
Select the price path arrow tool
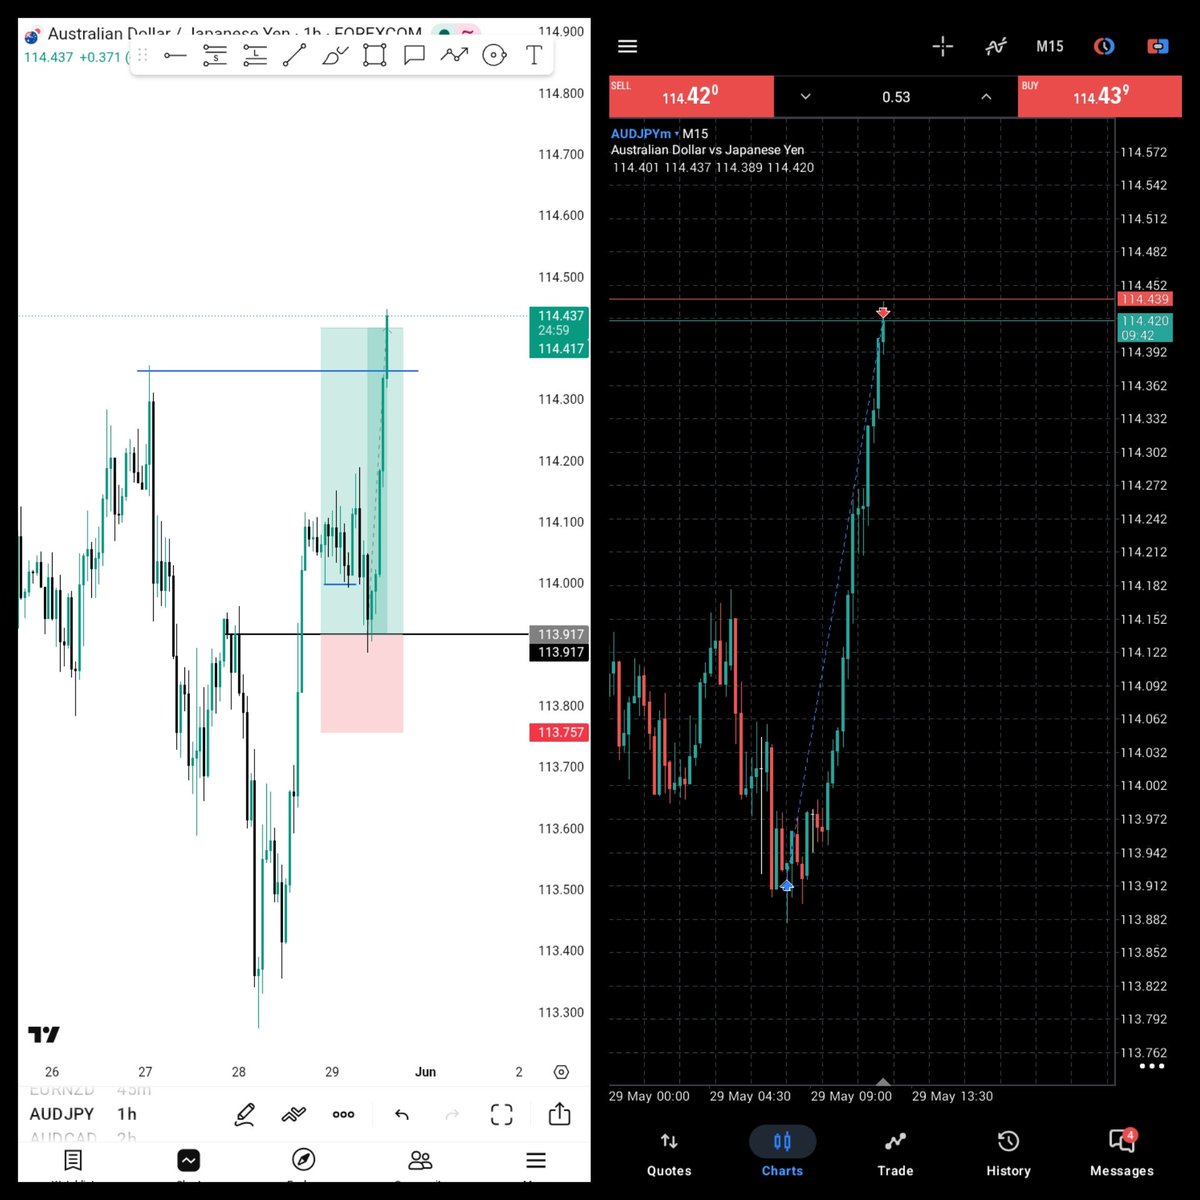coord(454,56)
